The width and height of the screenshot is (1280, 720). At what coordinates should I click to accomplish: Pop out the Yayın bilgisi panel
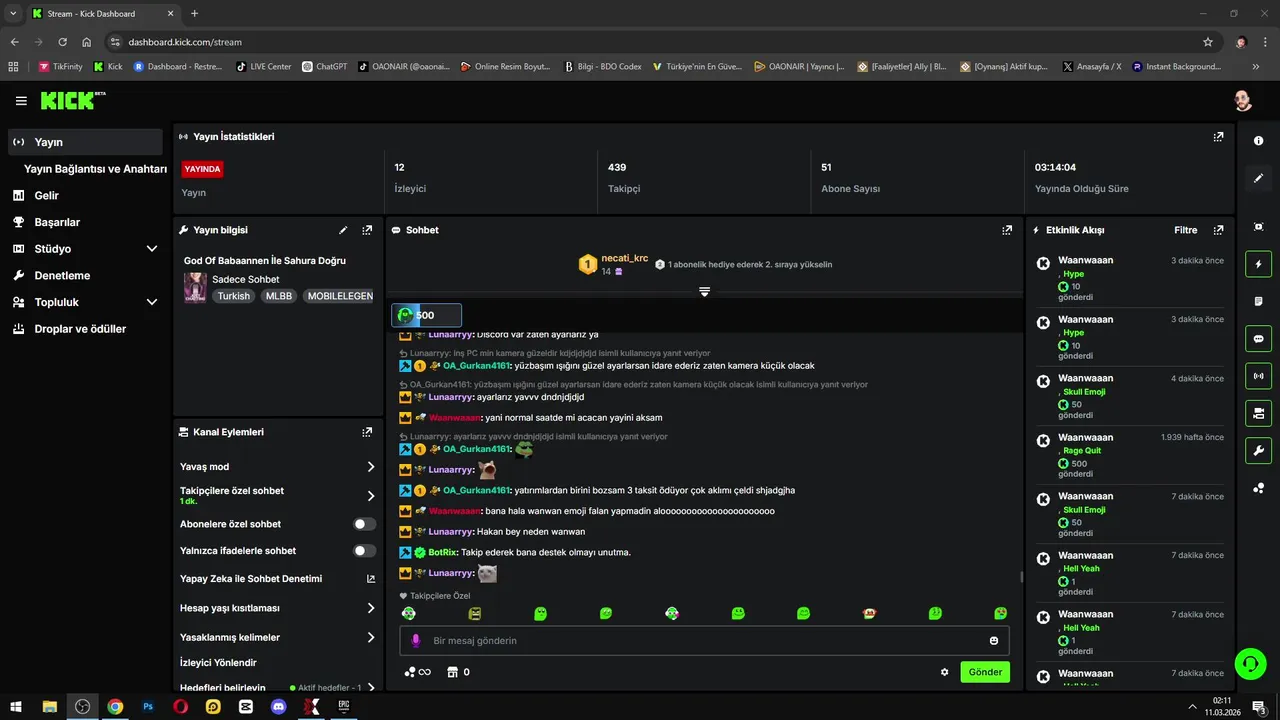coord(367,230)
